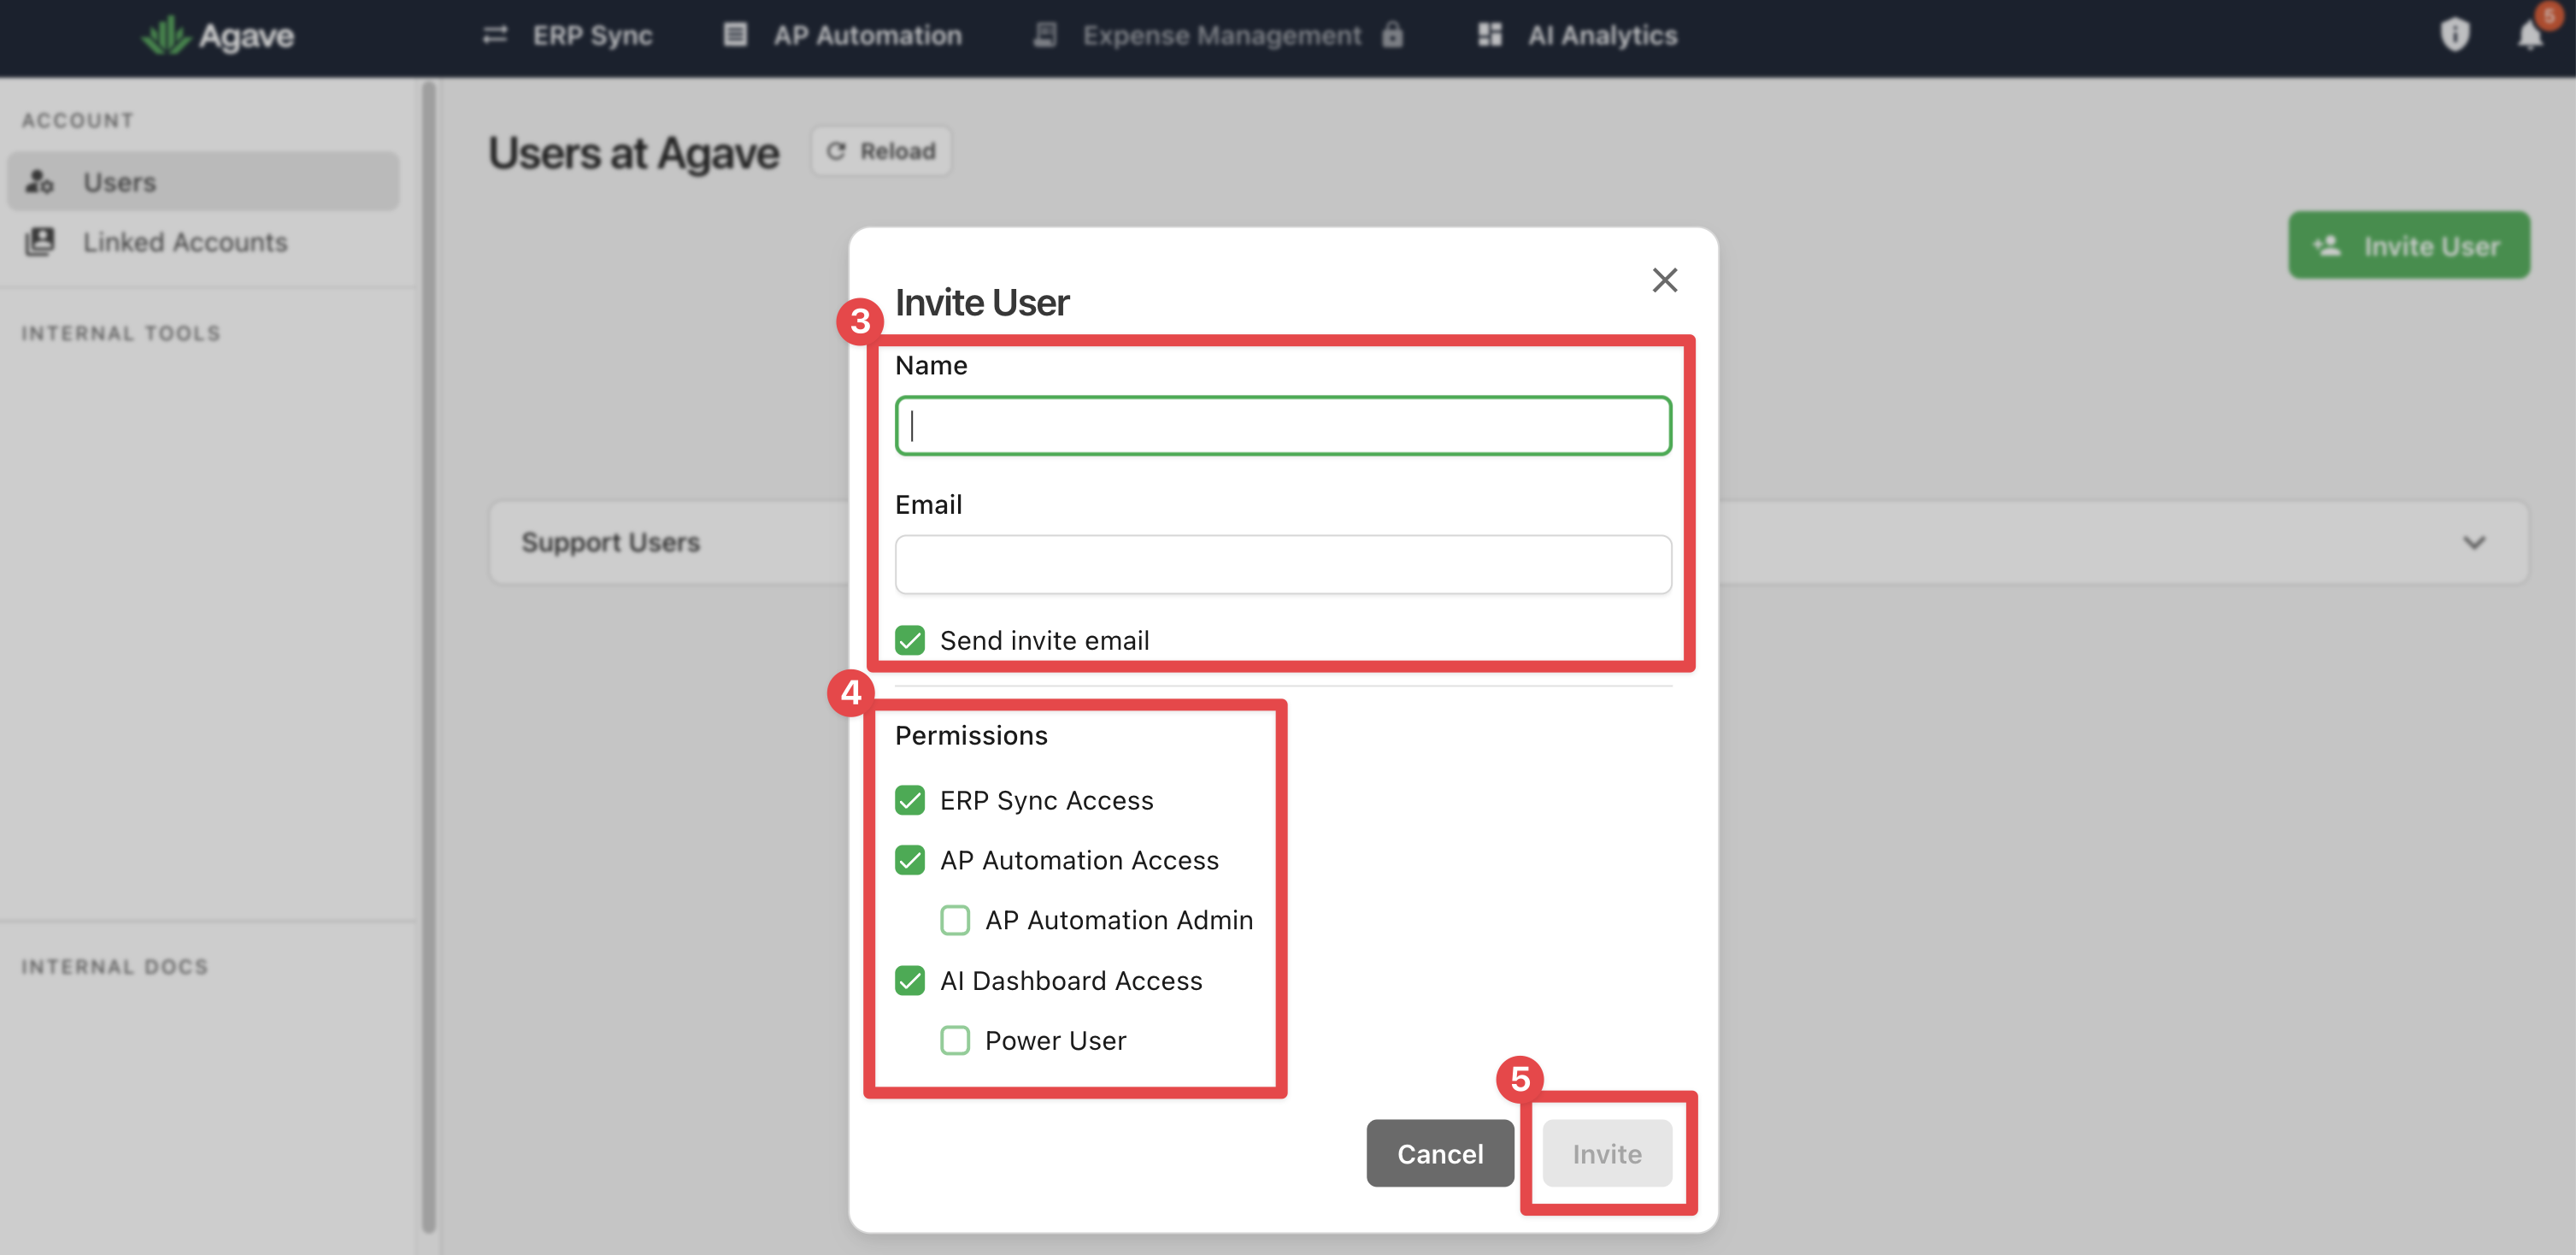Open the Expense Management tab
Image resolution: width=2576 pixels, height=1255 pixels.
[1218, 36]
